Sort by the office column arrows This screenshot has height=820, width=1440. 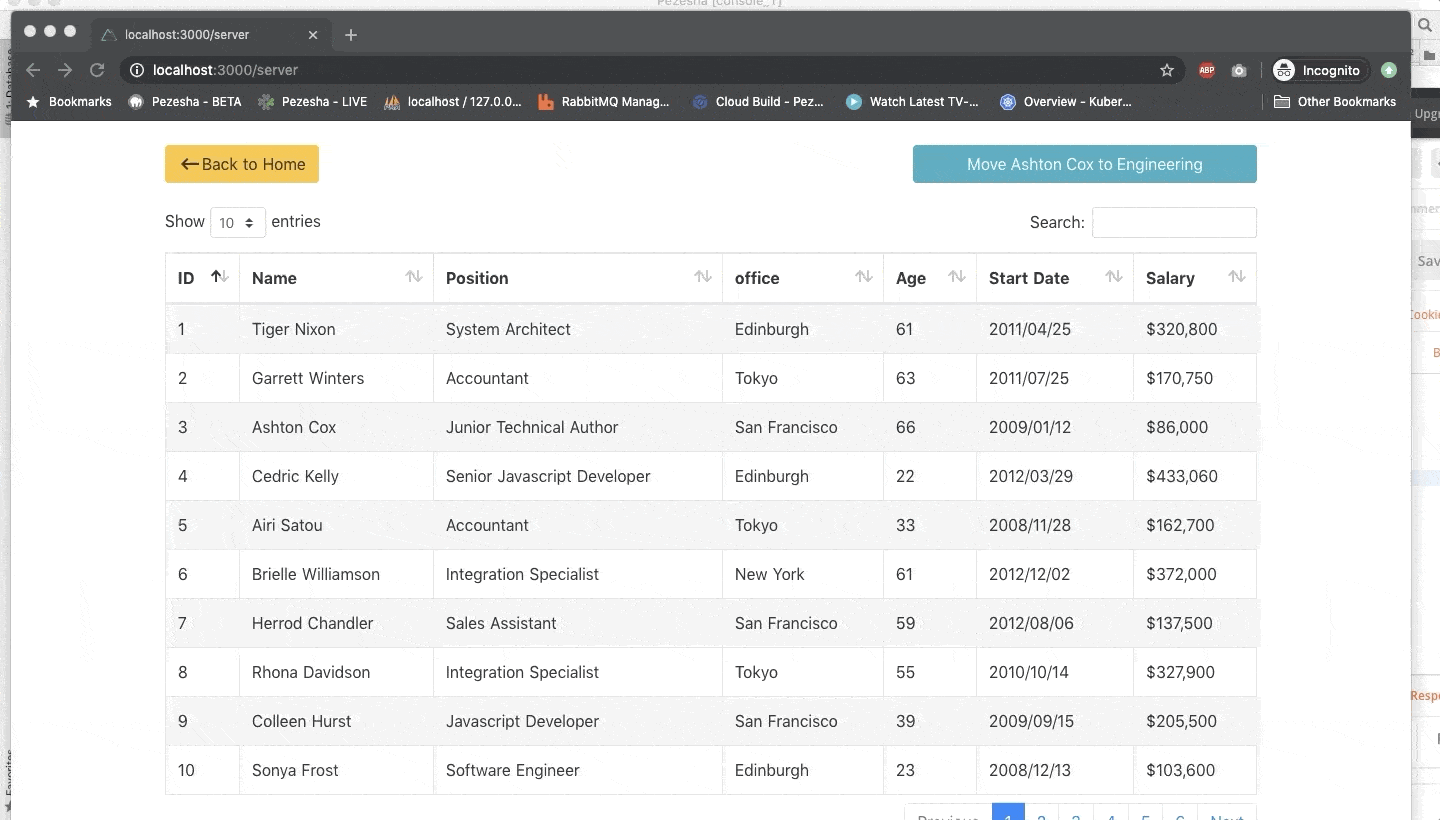click(864, 277)
